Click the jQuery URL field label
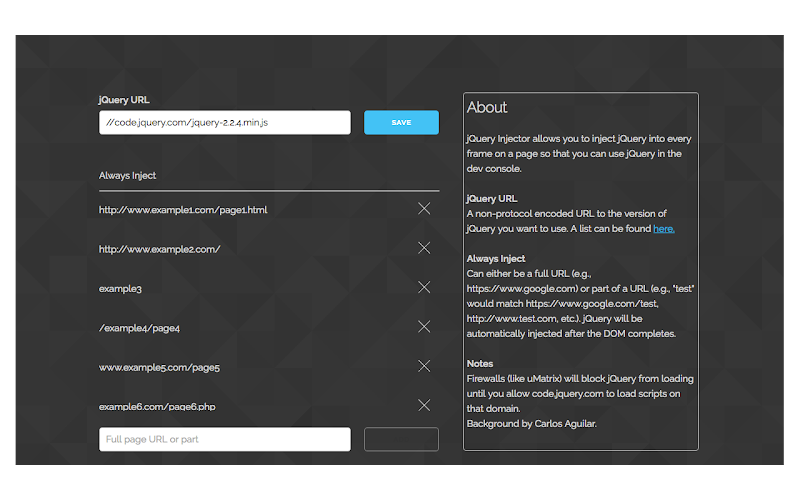800x500 pixels. (x=124, y=100)
